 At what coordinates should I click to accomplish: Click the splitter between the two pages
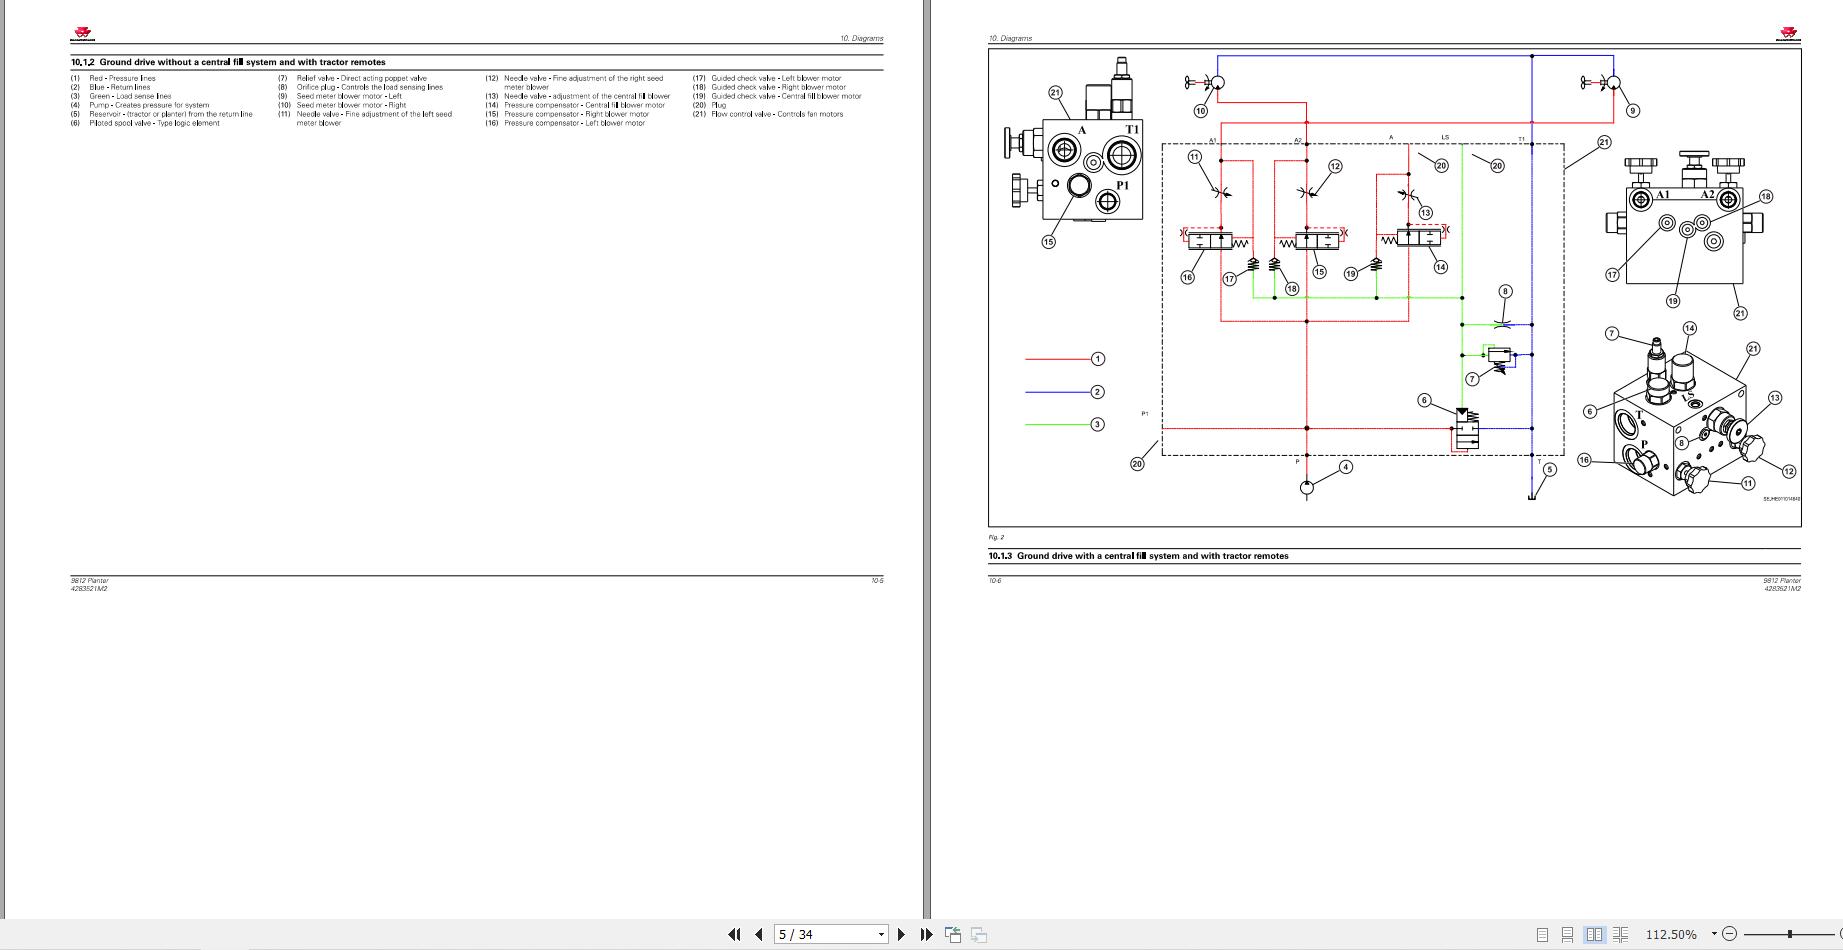[927, 460]
